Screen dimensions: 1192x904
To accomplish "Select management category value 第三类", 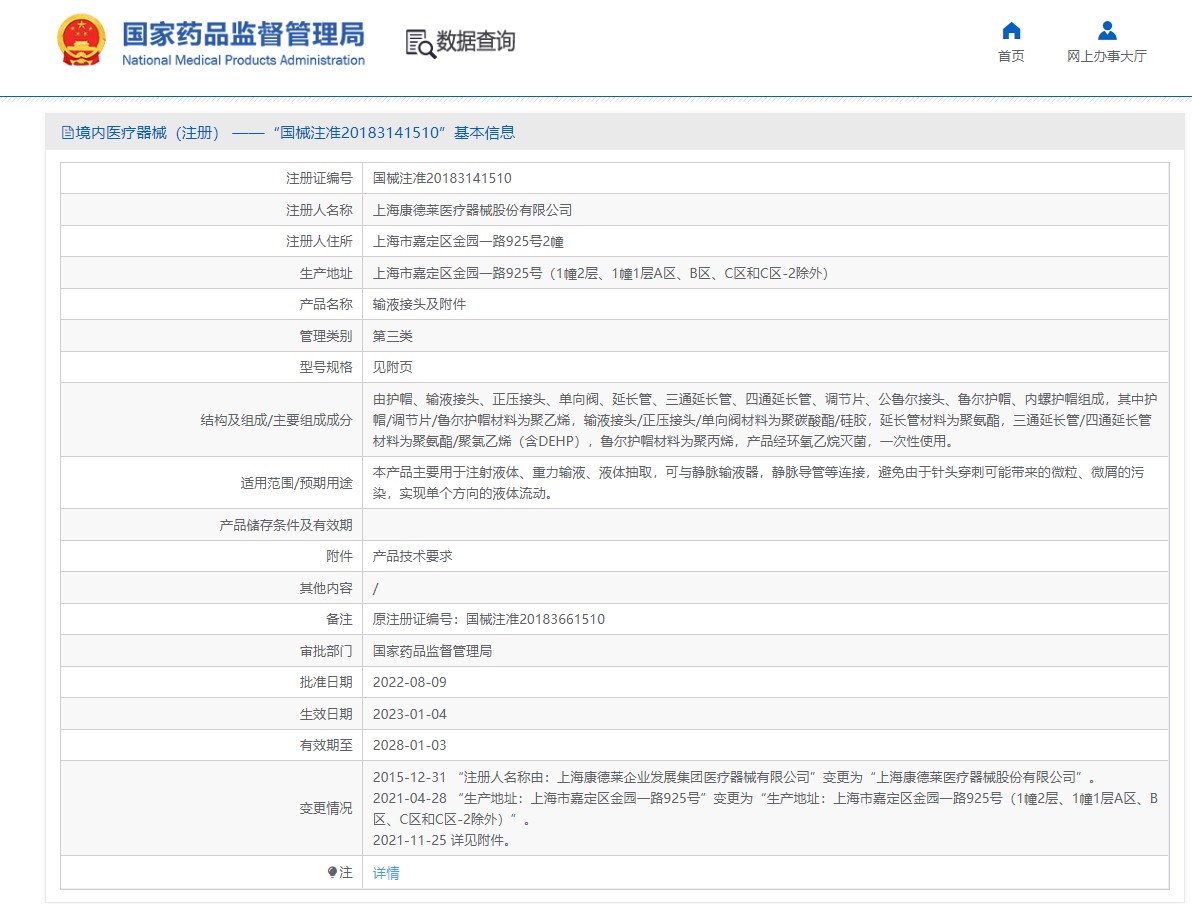I will (392, 336).
